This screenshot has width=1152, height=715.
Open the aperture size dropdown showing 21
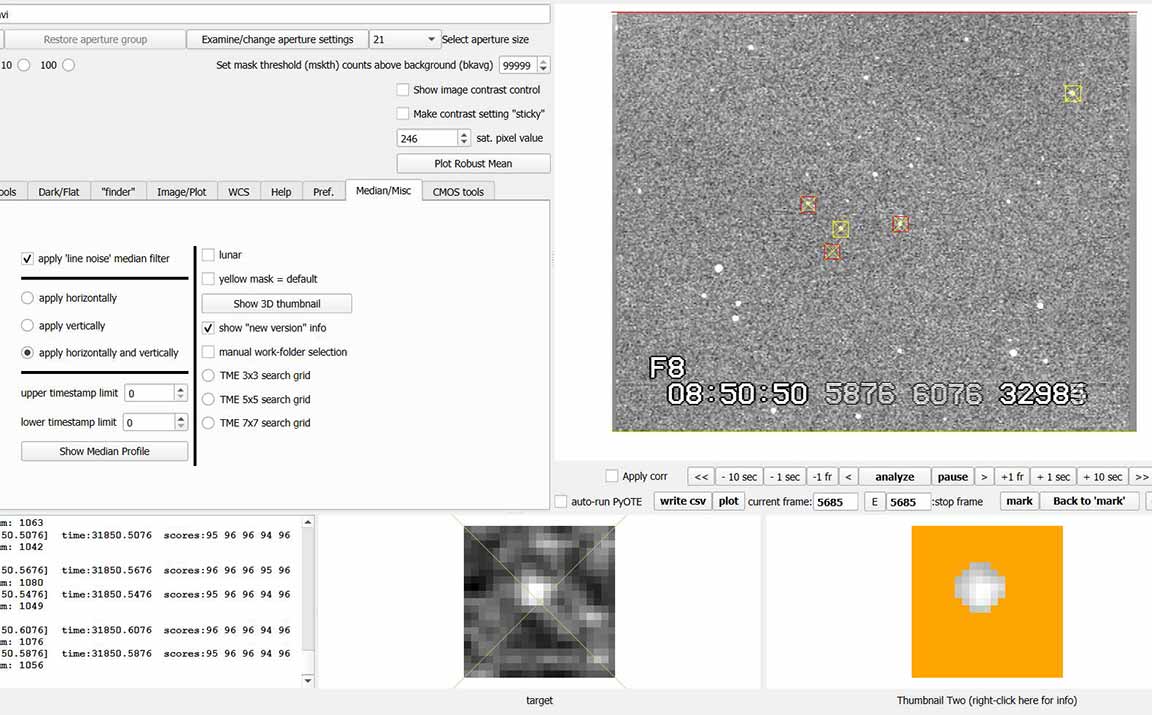[x=404, y=39]
